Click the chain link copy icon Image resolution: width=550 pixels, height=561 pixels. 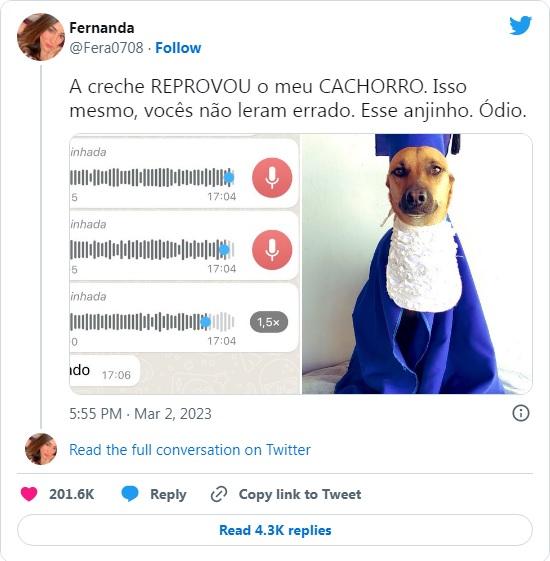219,494
